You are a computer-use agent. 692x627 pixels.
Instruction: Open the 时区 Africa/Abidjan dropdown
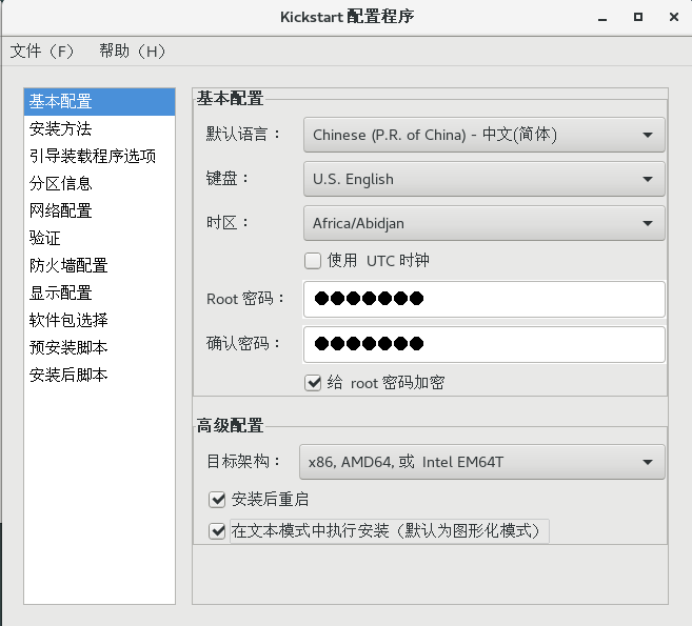(484, 223)
